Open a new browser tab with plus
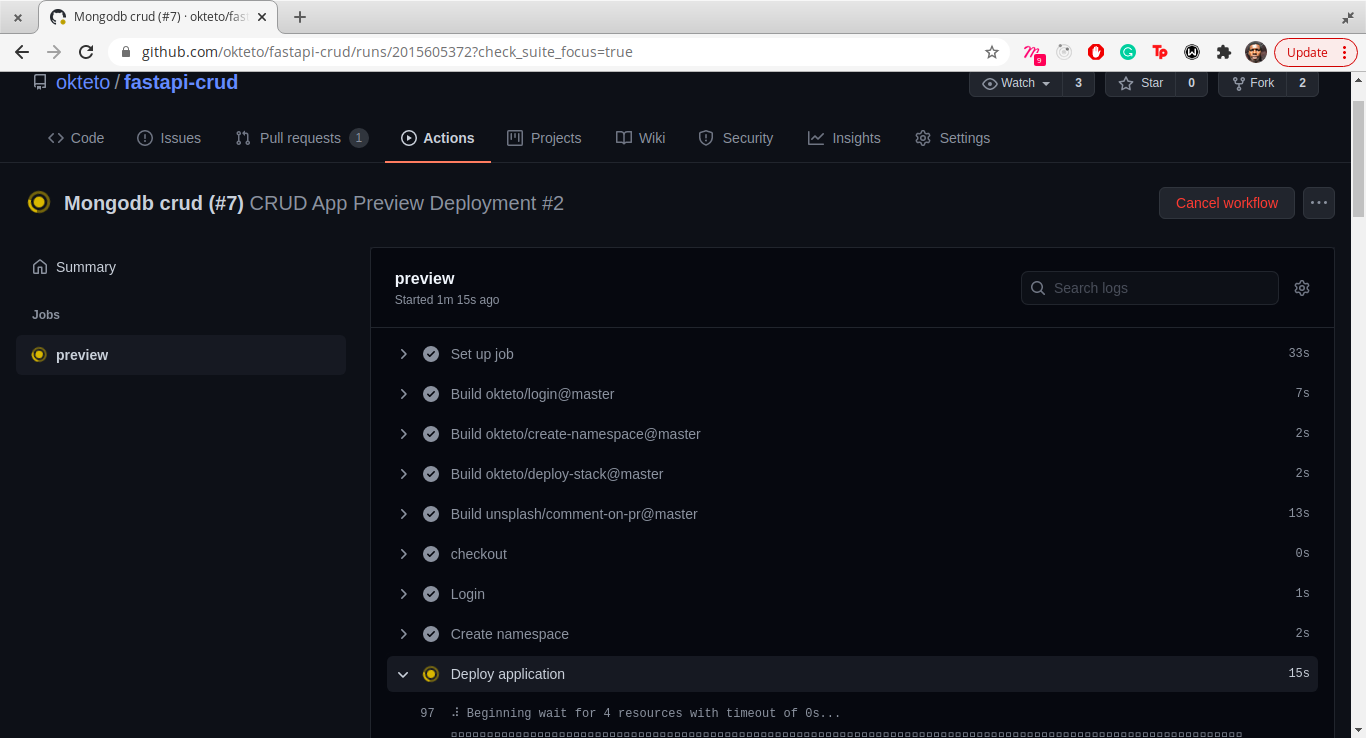The width and height of the screenshot is (1366, 738). 300,17
